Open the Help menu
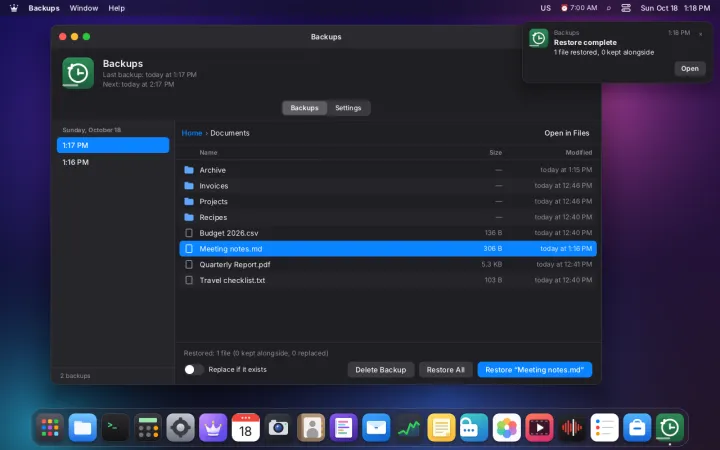Screen dimensions: 720x450 click(x=117, y=8)
